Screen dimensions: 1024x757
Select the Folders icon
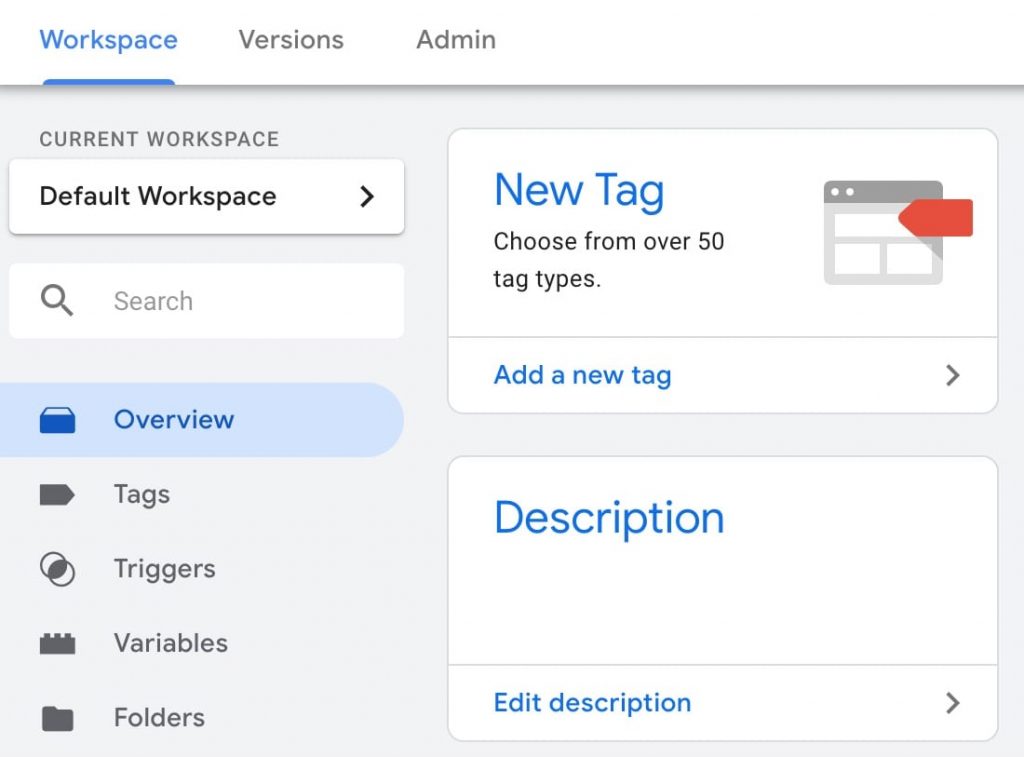(x=58, y=717)
